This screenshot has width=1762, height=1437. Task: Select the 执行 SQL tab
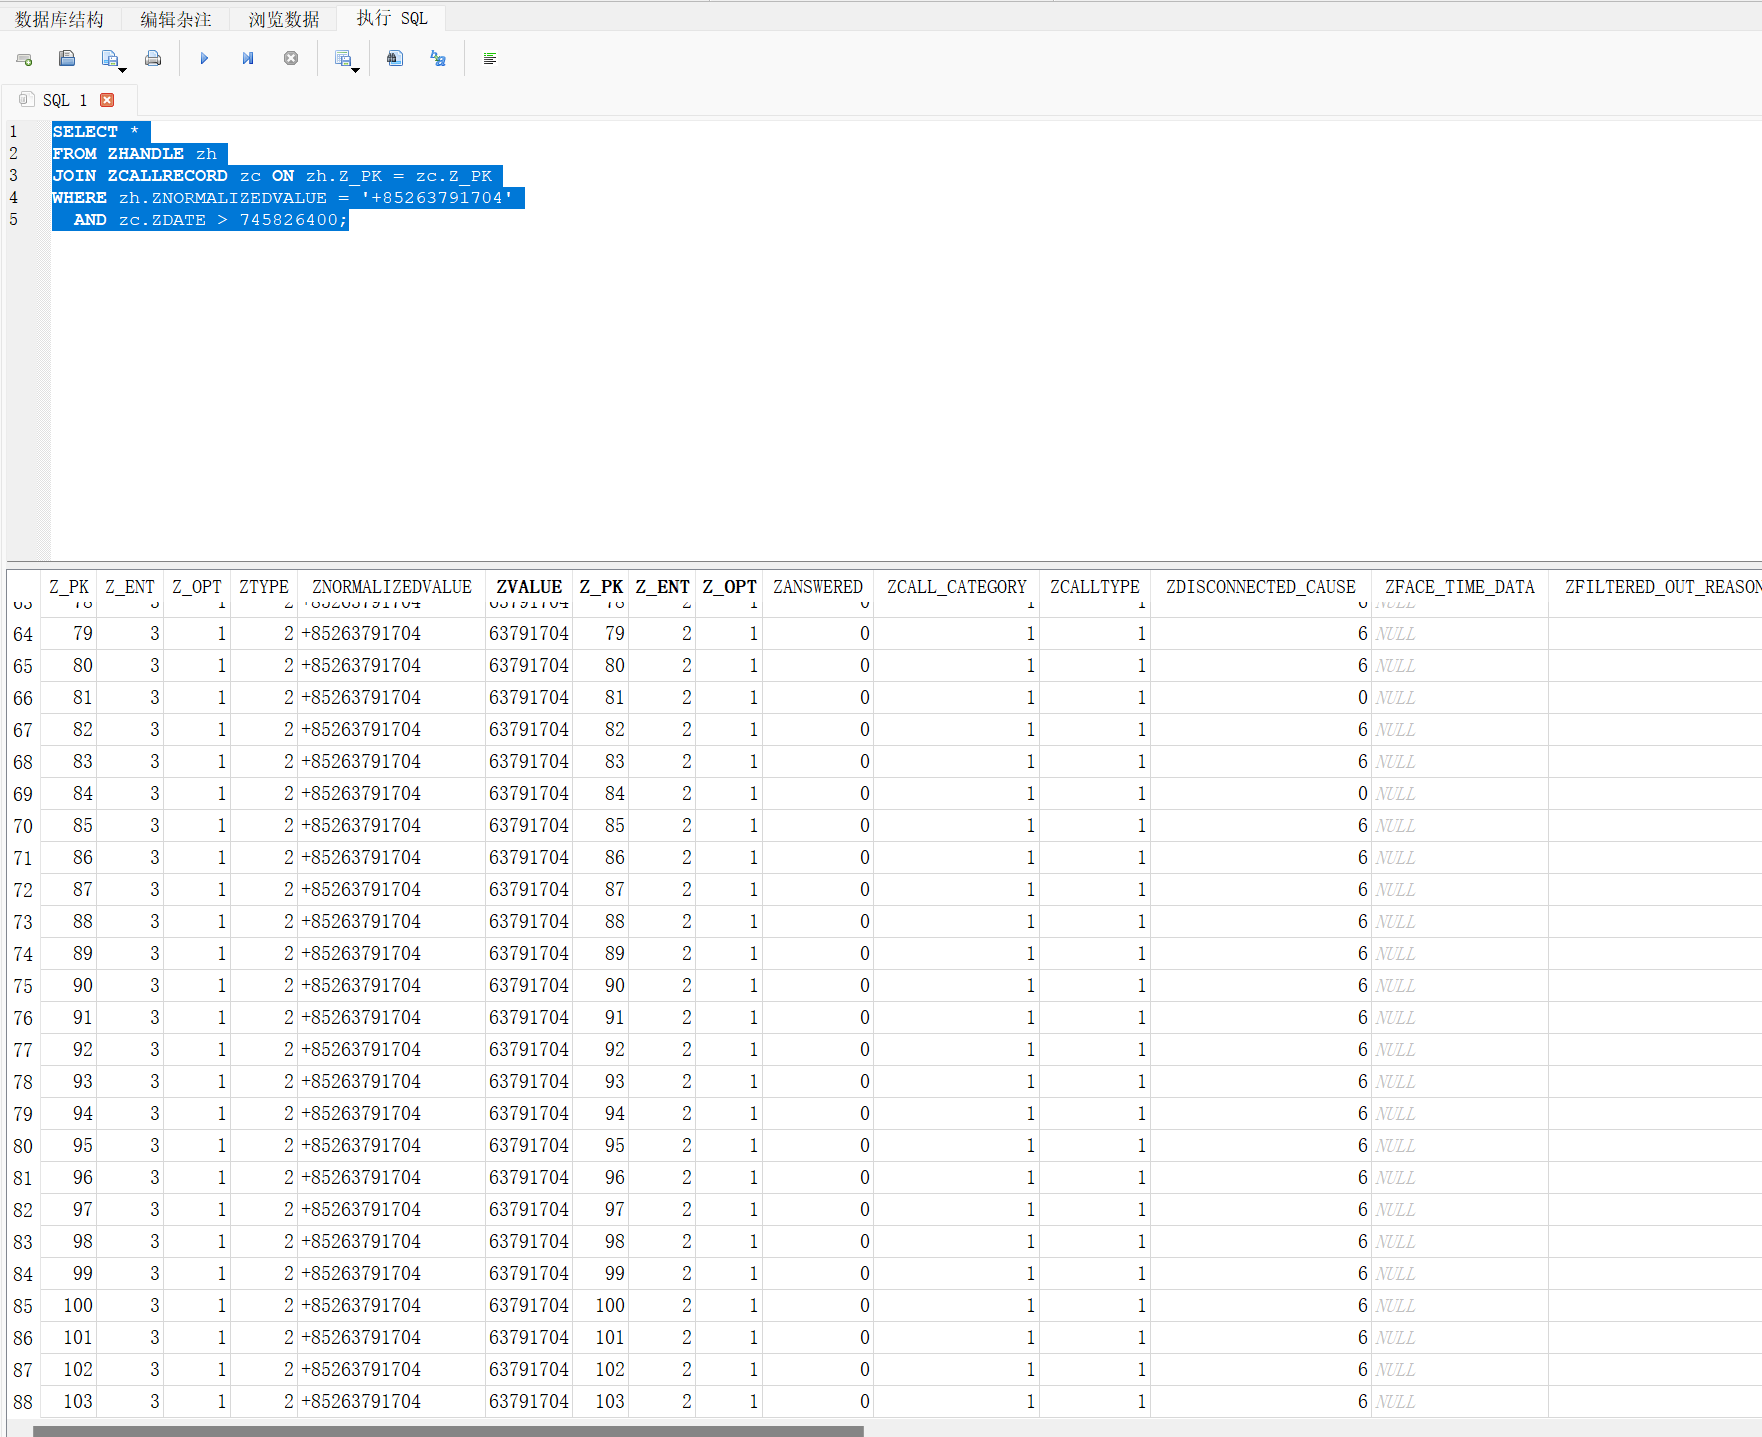pos(392,18)
